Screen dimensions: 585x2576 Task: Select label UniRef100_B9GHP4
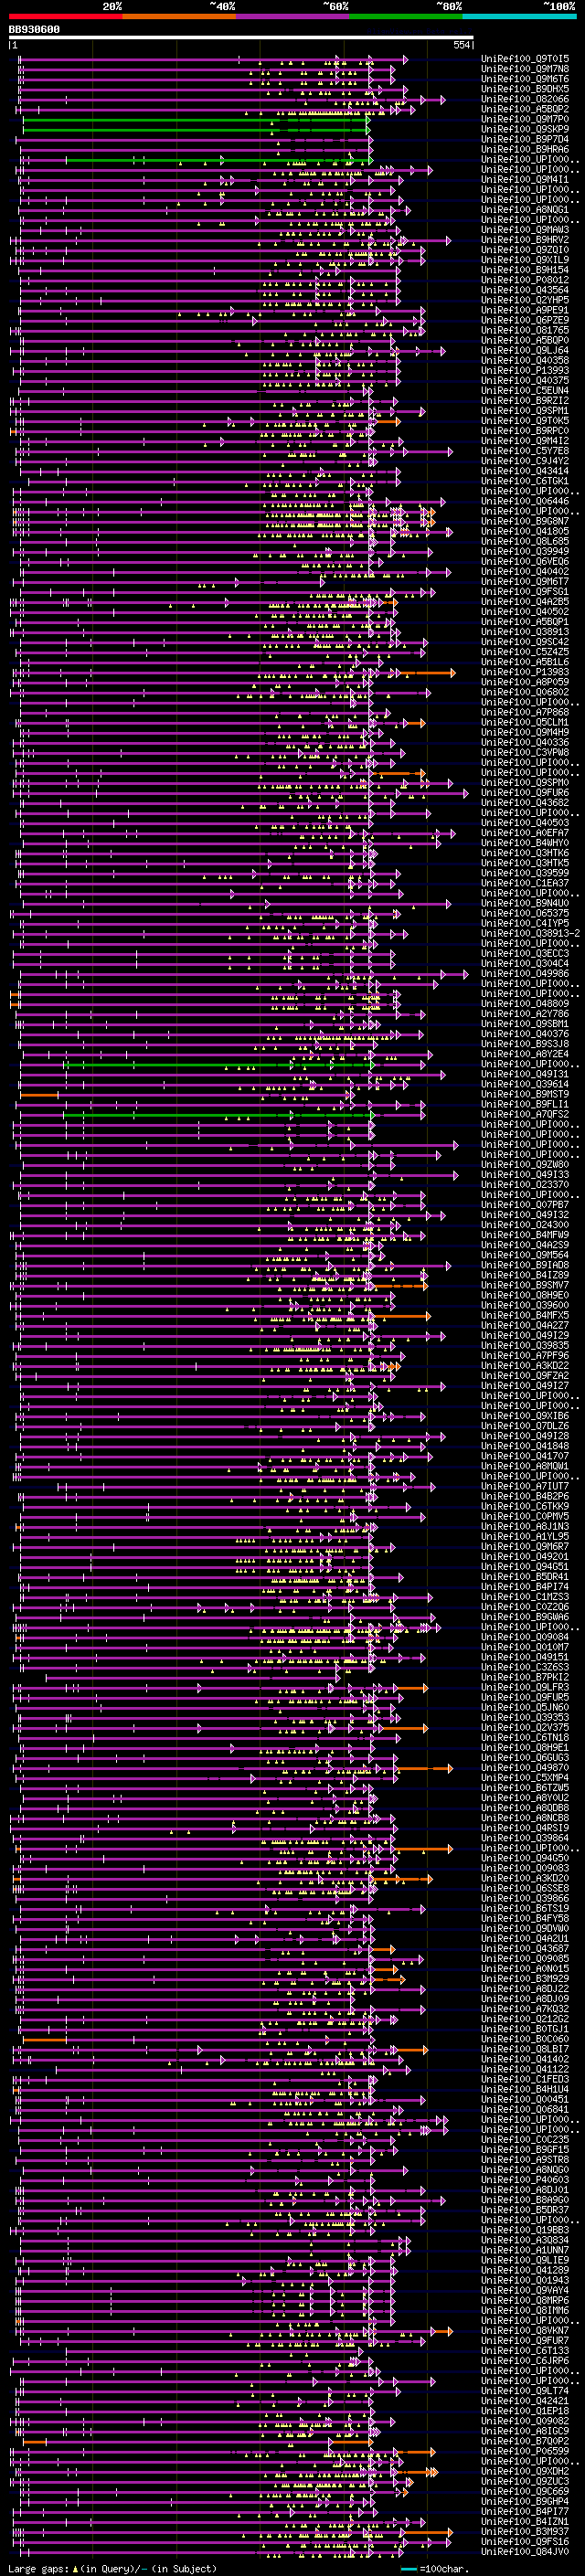pos(525,2501)
